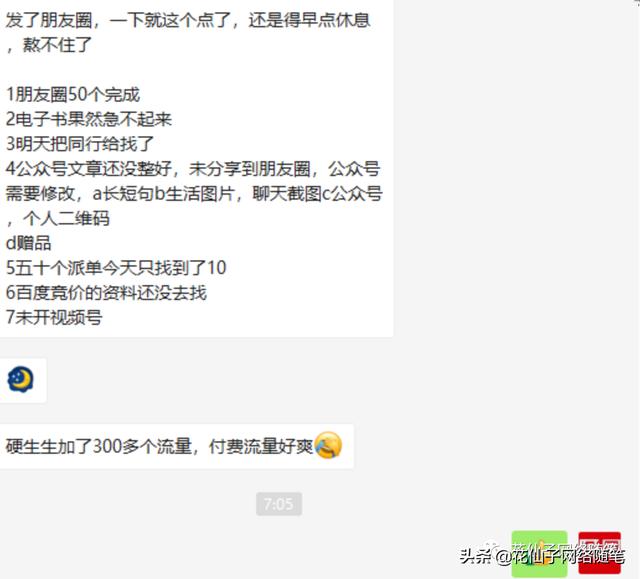The width and height of the screenshot is (640, 579).
Task: Click the line 4公众号文章还没整好
Action: click(89, 169)
